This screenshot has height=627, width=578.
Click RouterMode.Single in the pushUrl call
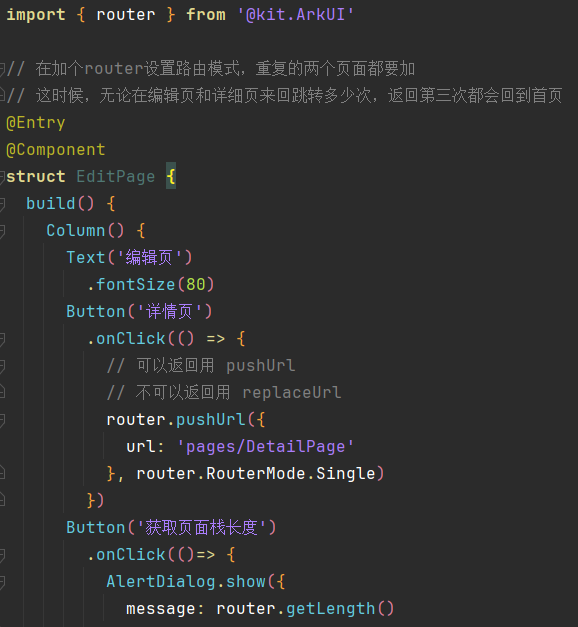coord(290,473)
